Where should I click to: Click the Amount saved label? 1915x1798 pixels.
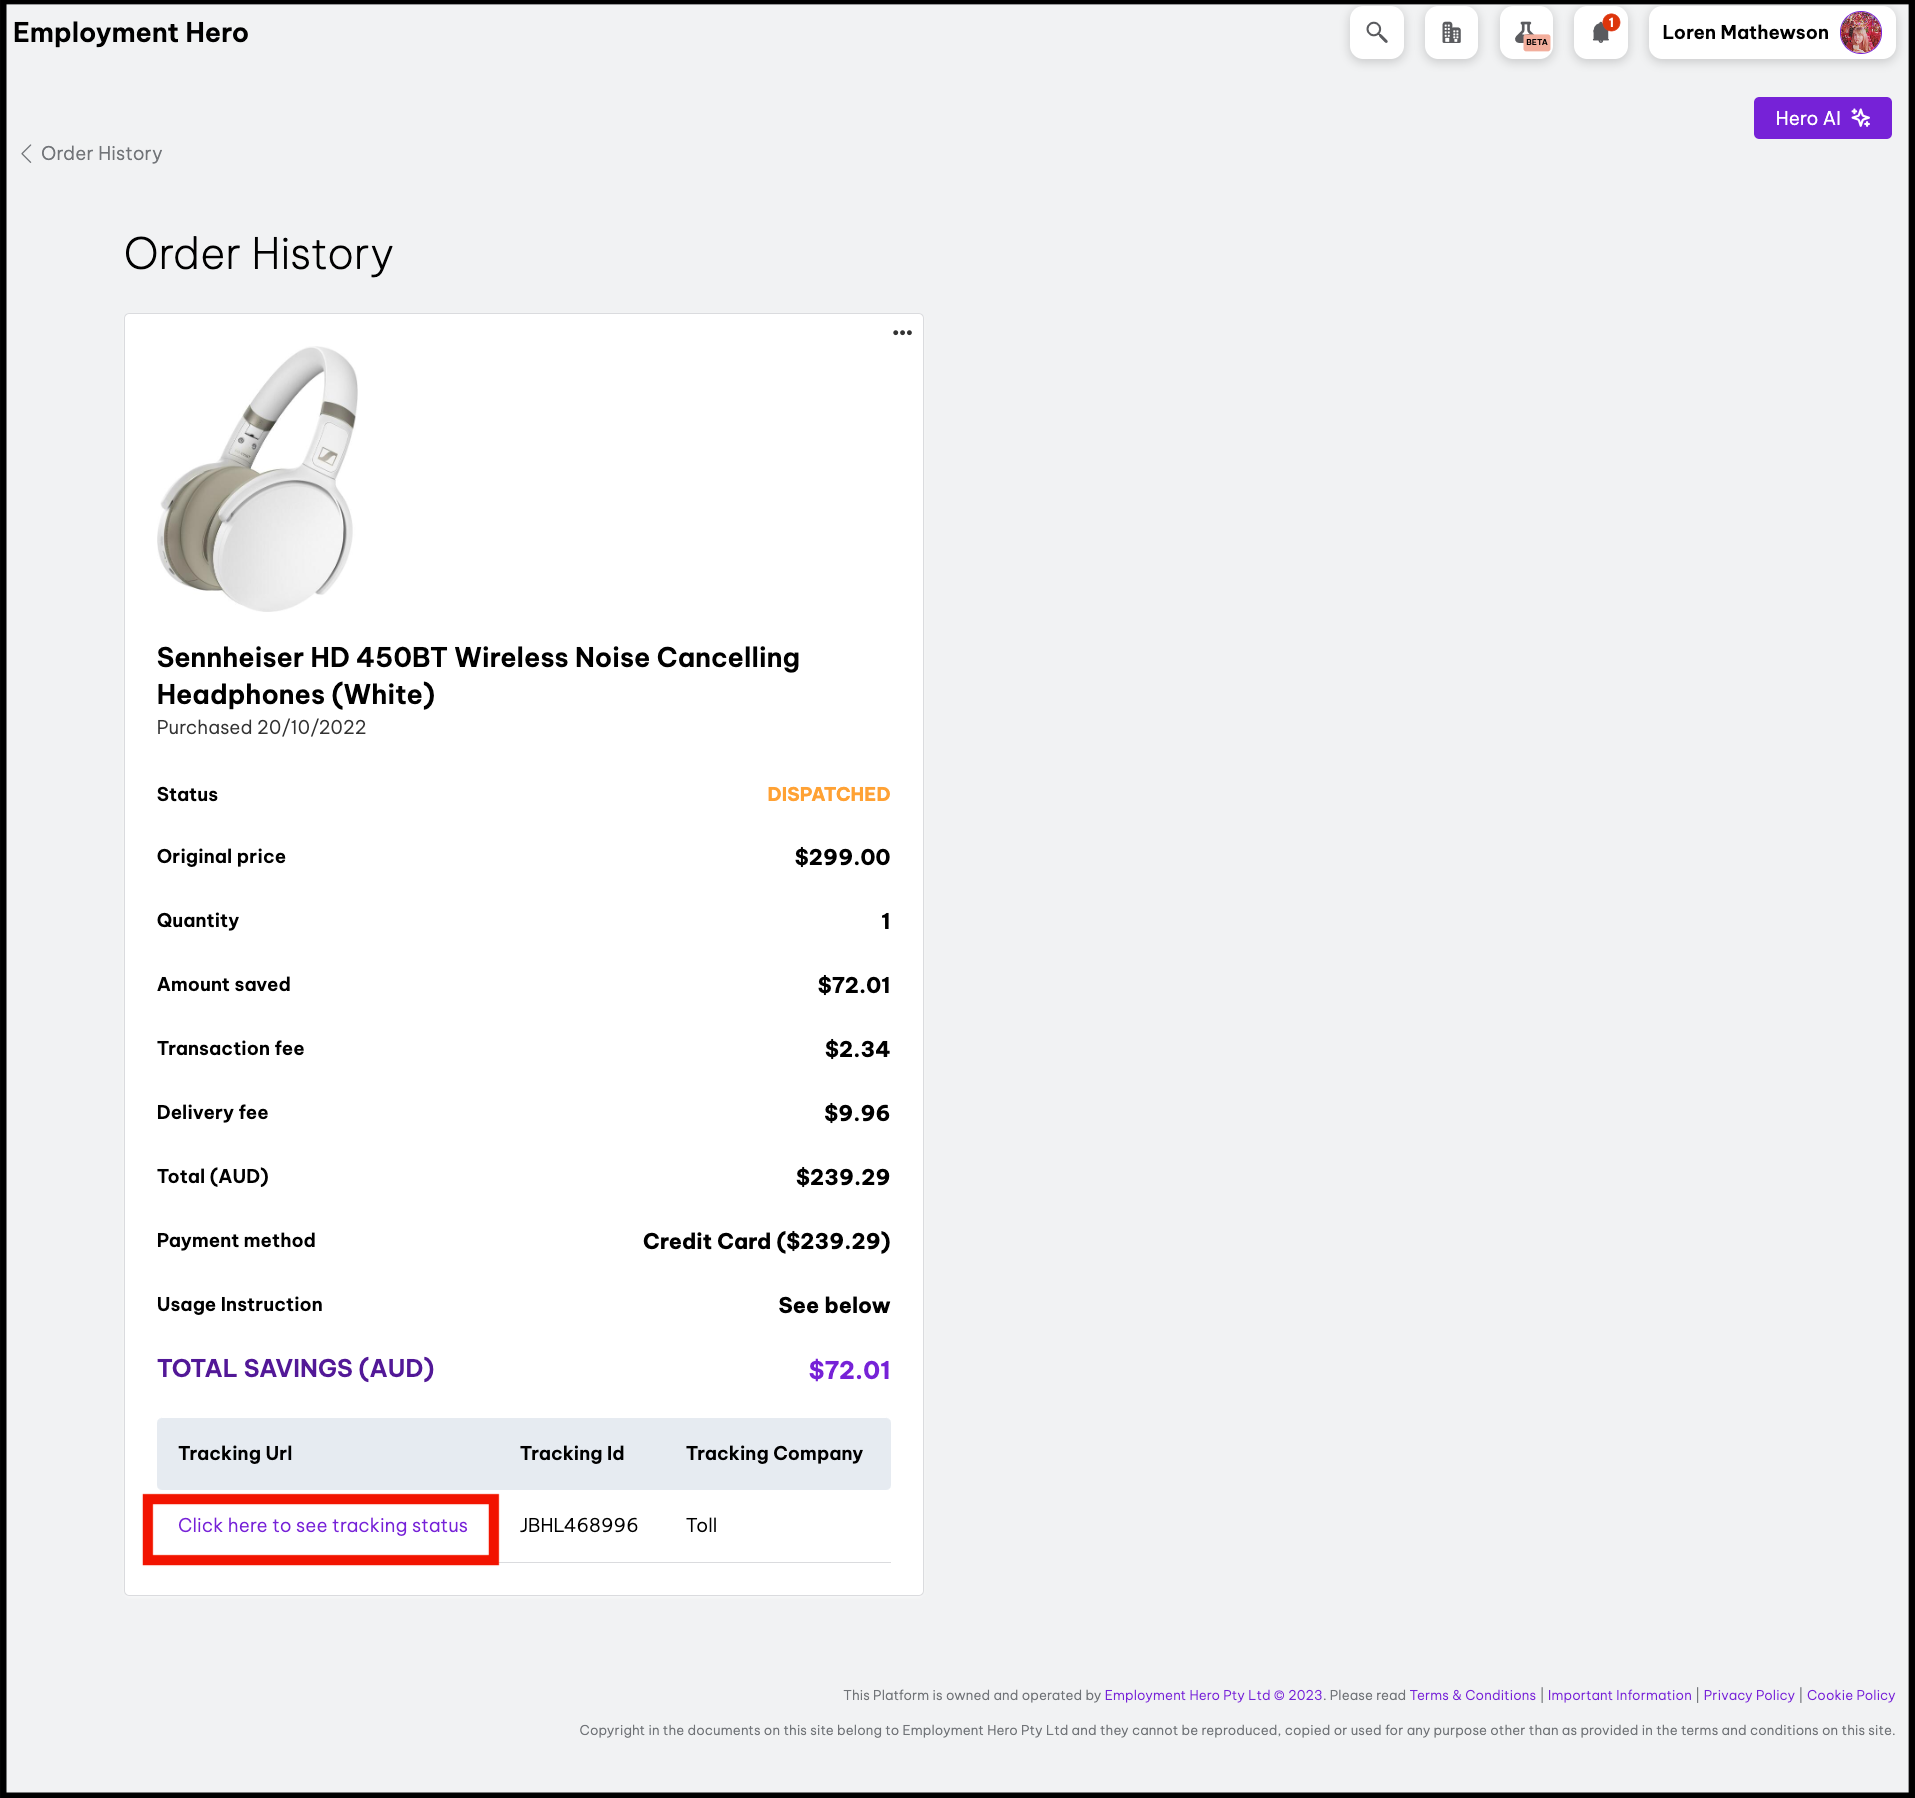tap(224, 984)
